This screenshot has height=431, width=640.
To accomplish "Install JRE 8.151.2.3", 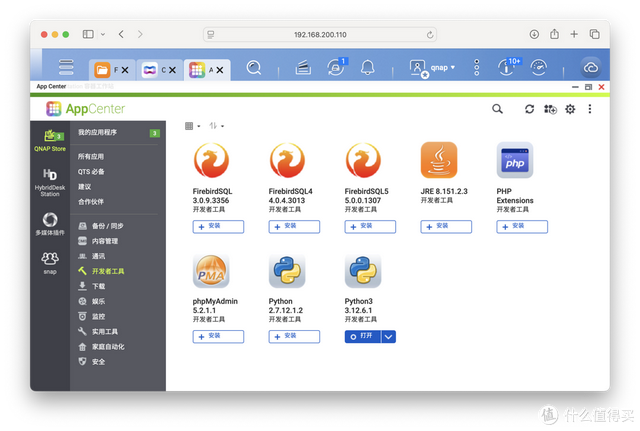I will (x=446, y=226).
